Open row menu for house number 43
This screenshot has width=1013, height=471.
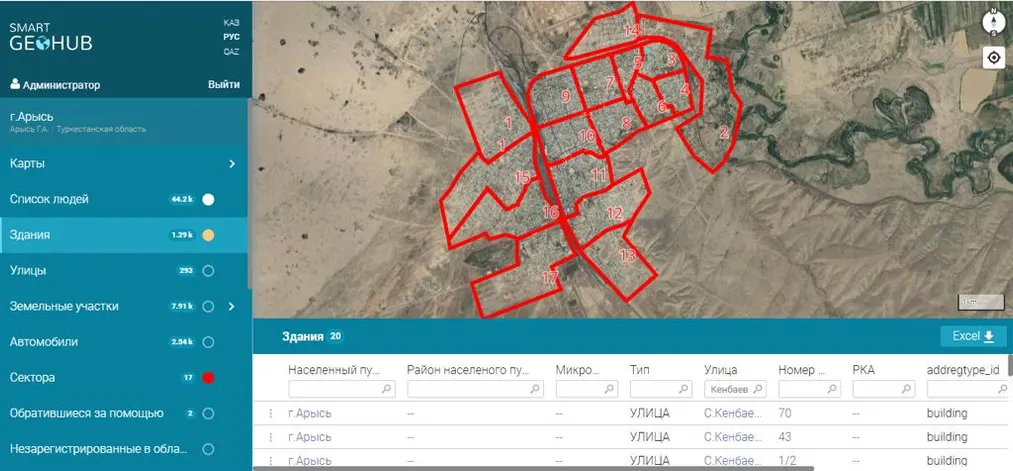pyautogui.click(x=269, y=437)
